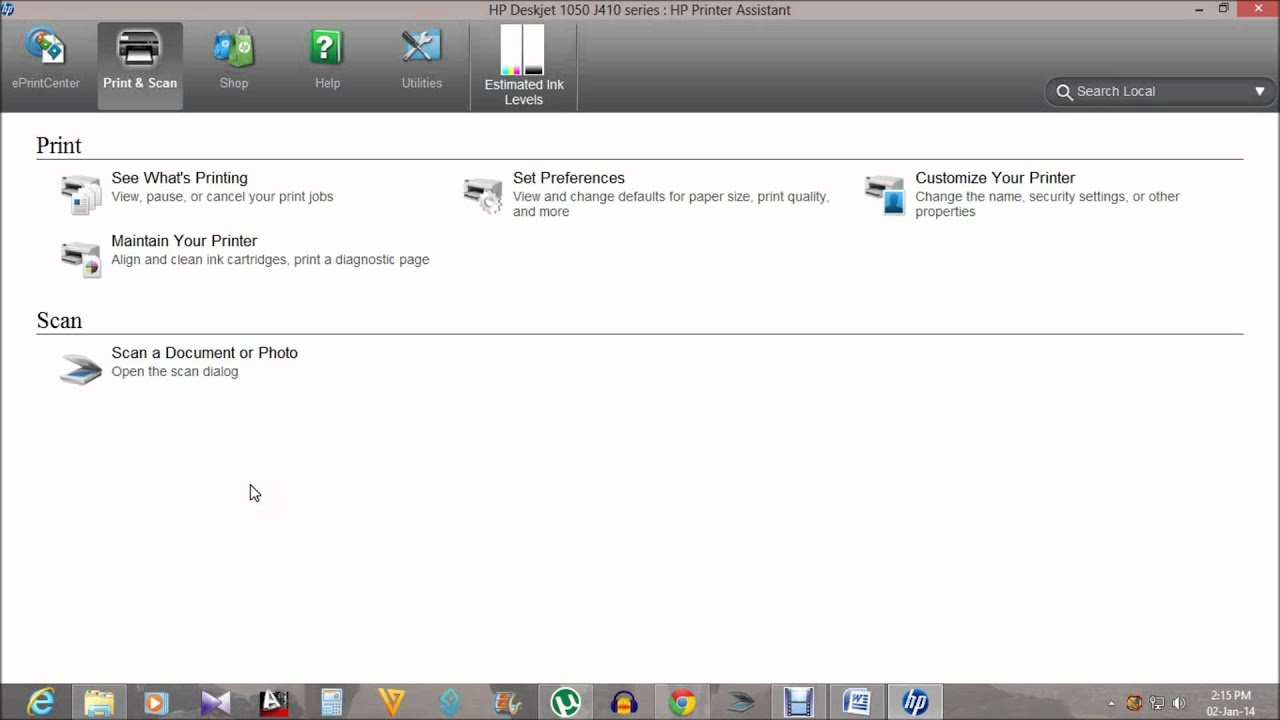Click the Search Local input field
The height and width of the screenshot is (720, 1280).
[1160, 91]
